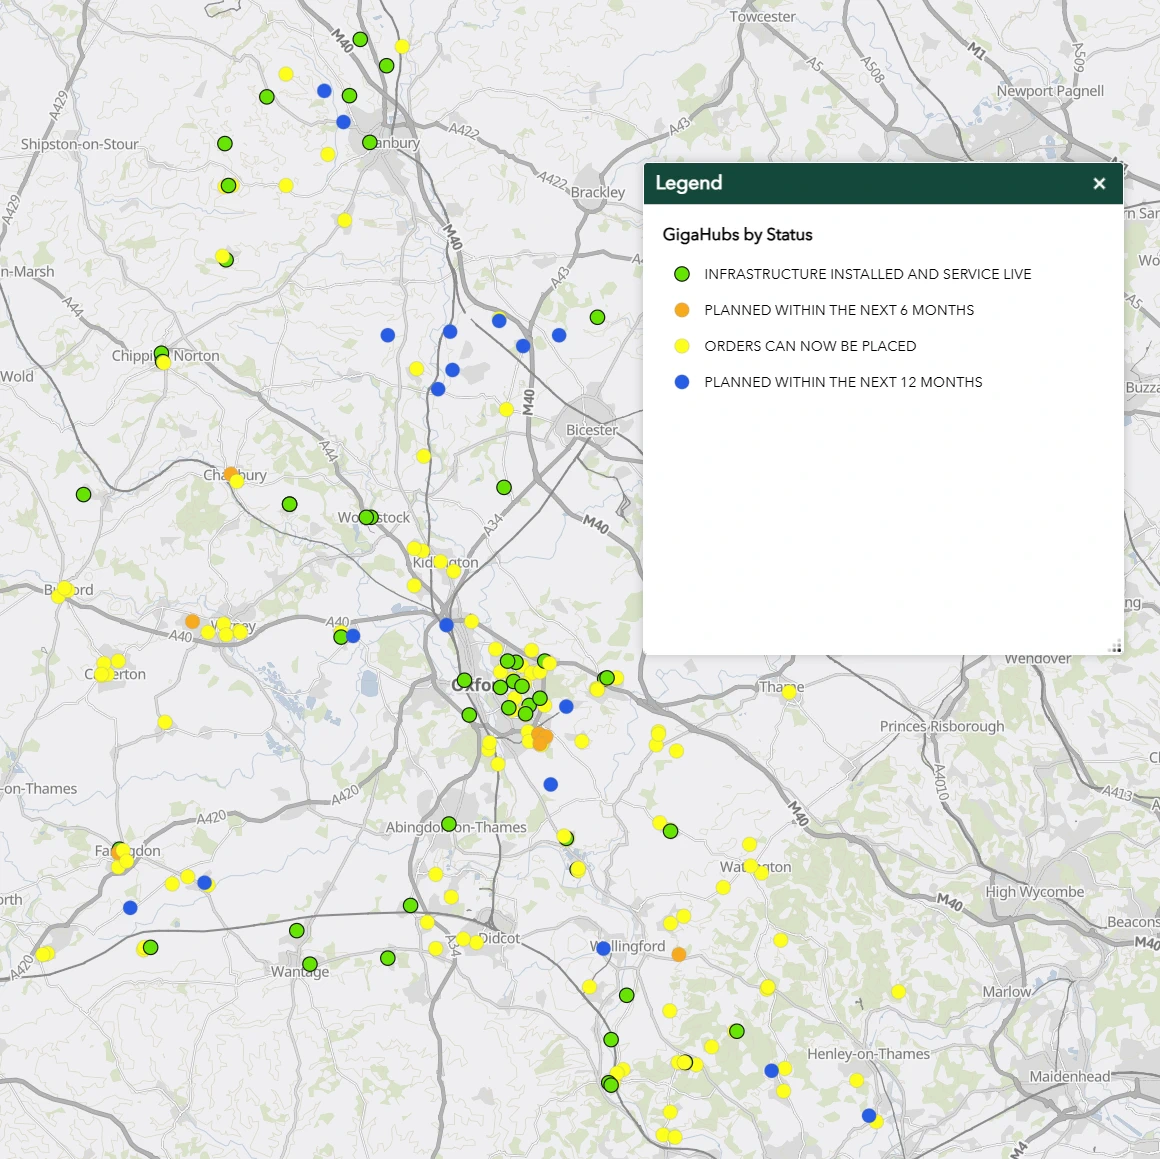Click the Henley-on-Thames place label
Viewport: 1160px width, 1159px height.
coord(868,1054)
